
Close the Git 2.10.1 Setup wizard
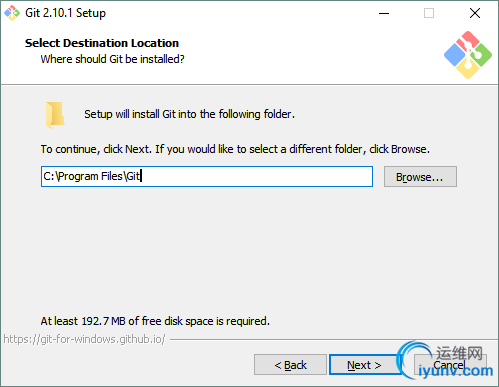pyautogui.click(x=475, y=13)
